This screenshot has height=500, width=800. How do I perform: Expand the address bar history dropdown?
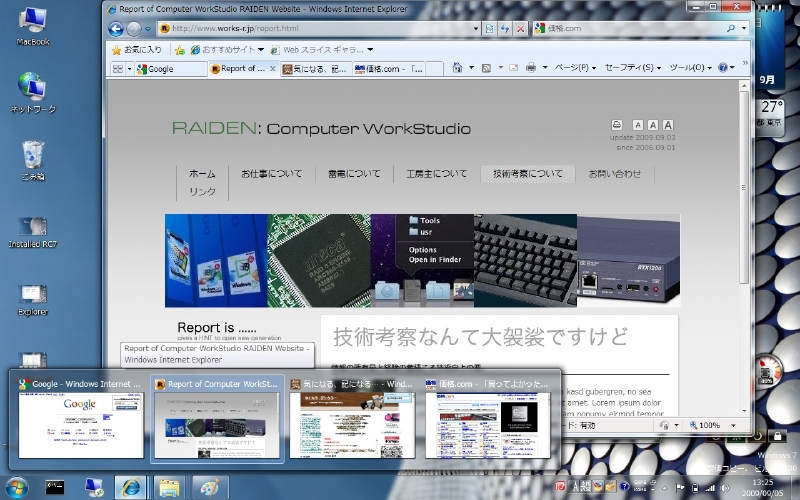coord(476,29)
